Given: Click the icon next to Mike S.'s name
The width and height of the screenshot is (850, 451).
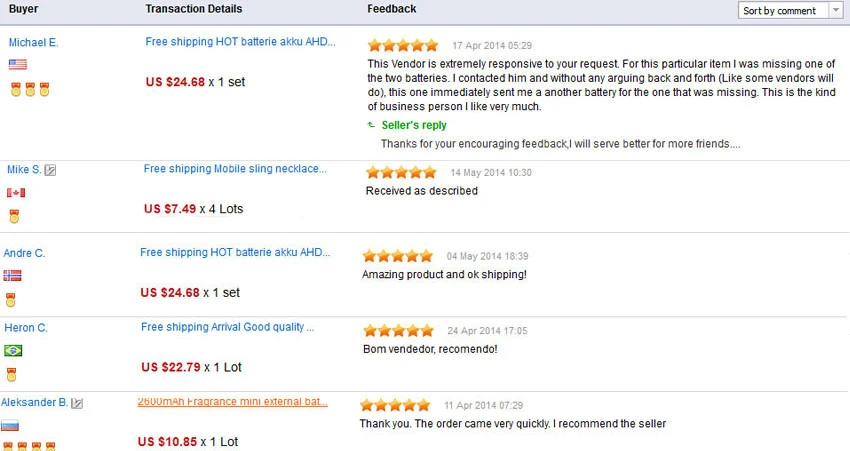Looking at the screenshot, I should coord(51,170).
